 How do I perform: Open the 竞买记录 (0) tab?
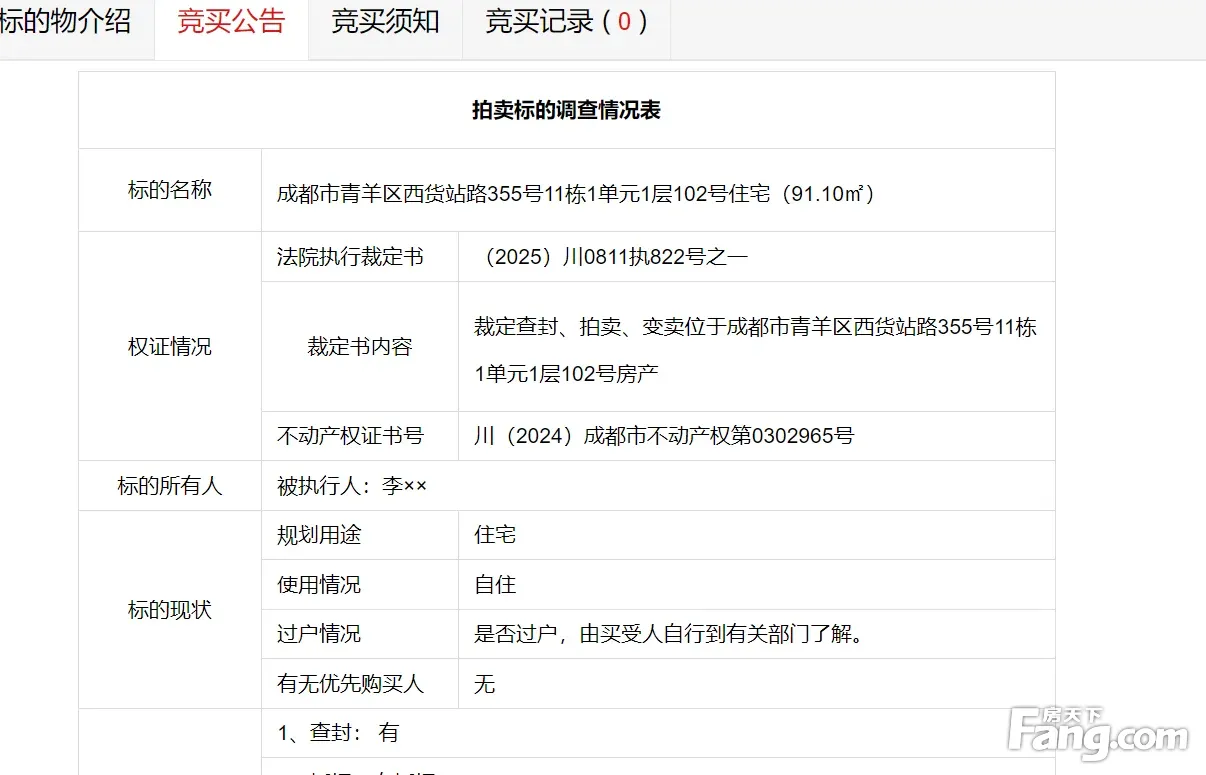tap(566, 22)
